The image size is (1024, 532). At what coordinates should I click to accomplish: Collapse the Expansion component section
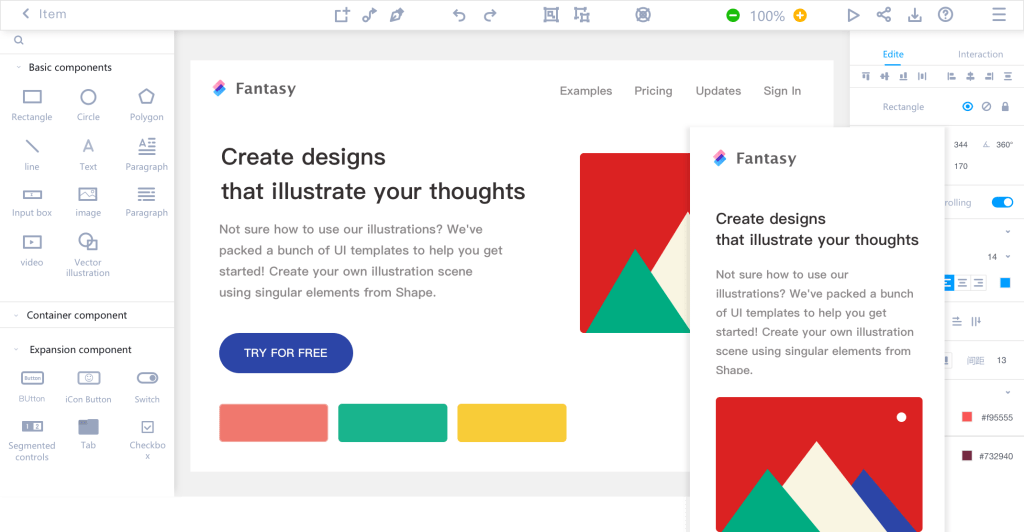tap(17, 350)
